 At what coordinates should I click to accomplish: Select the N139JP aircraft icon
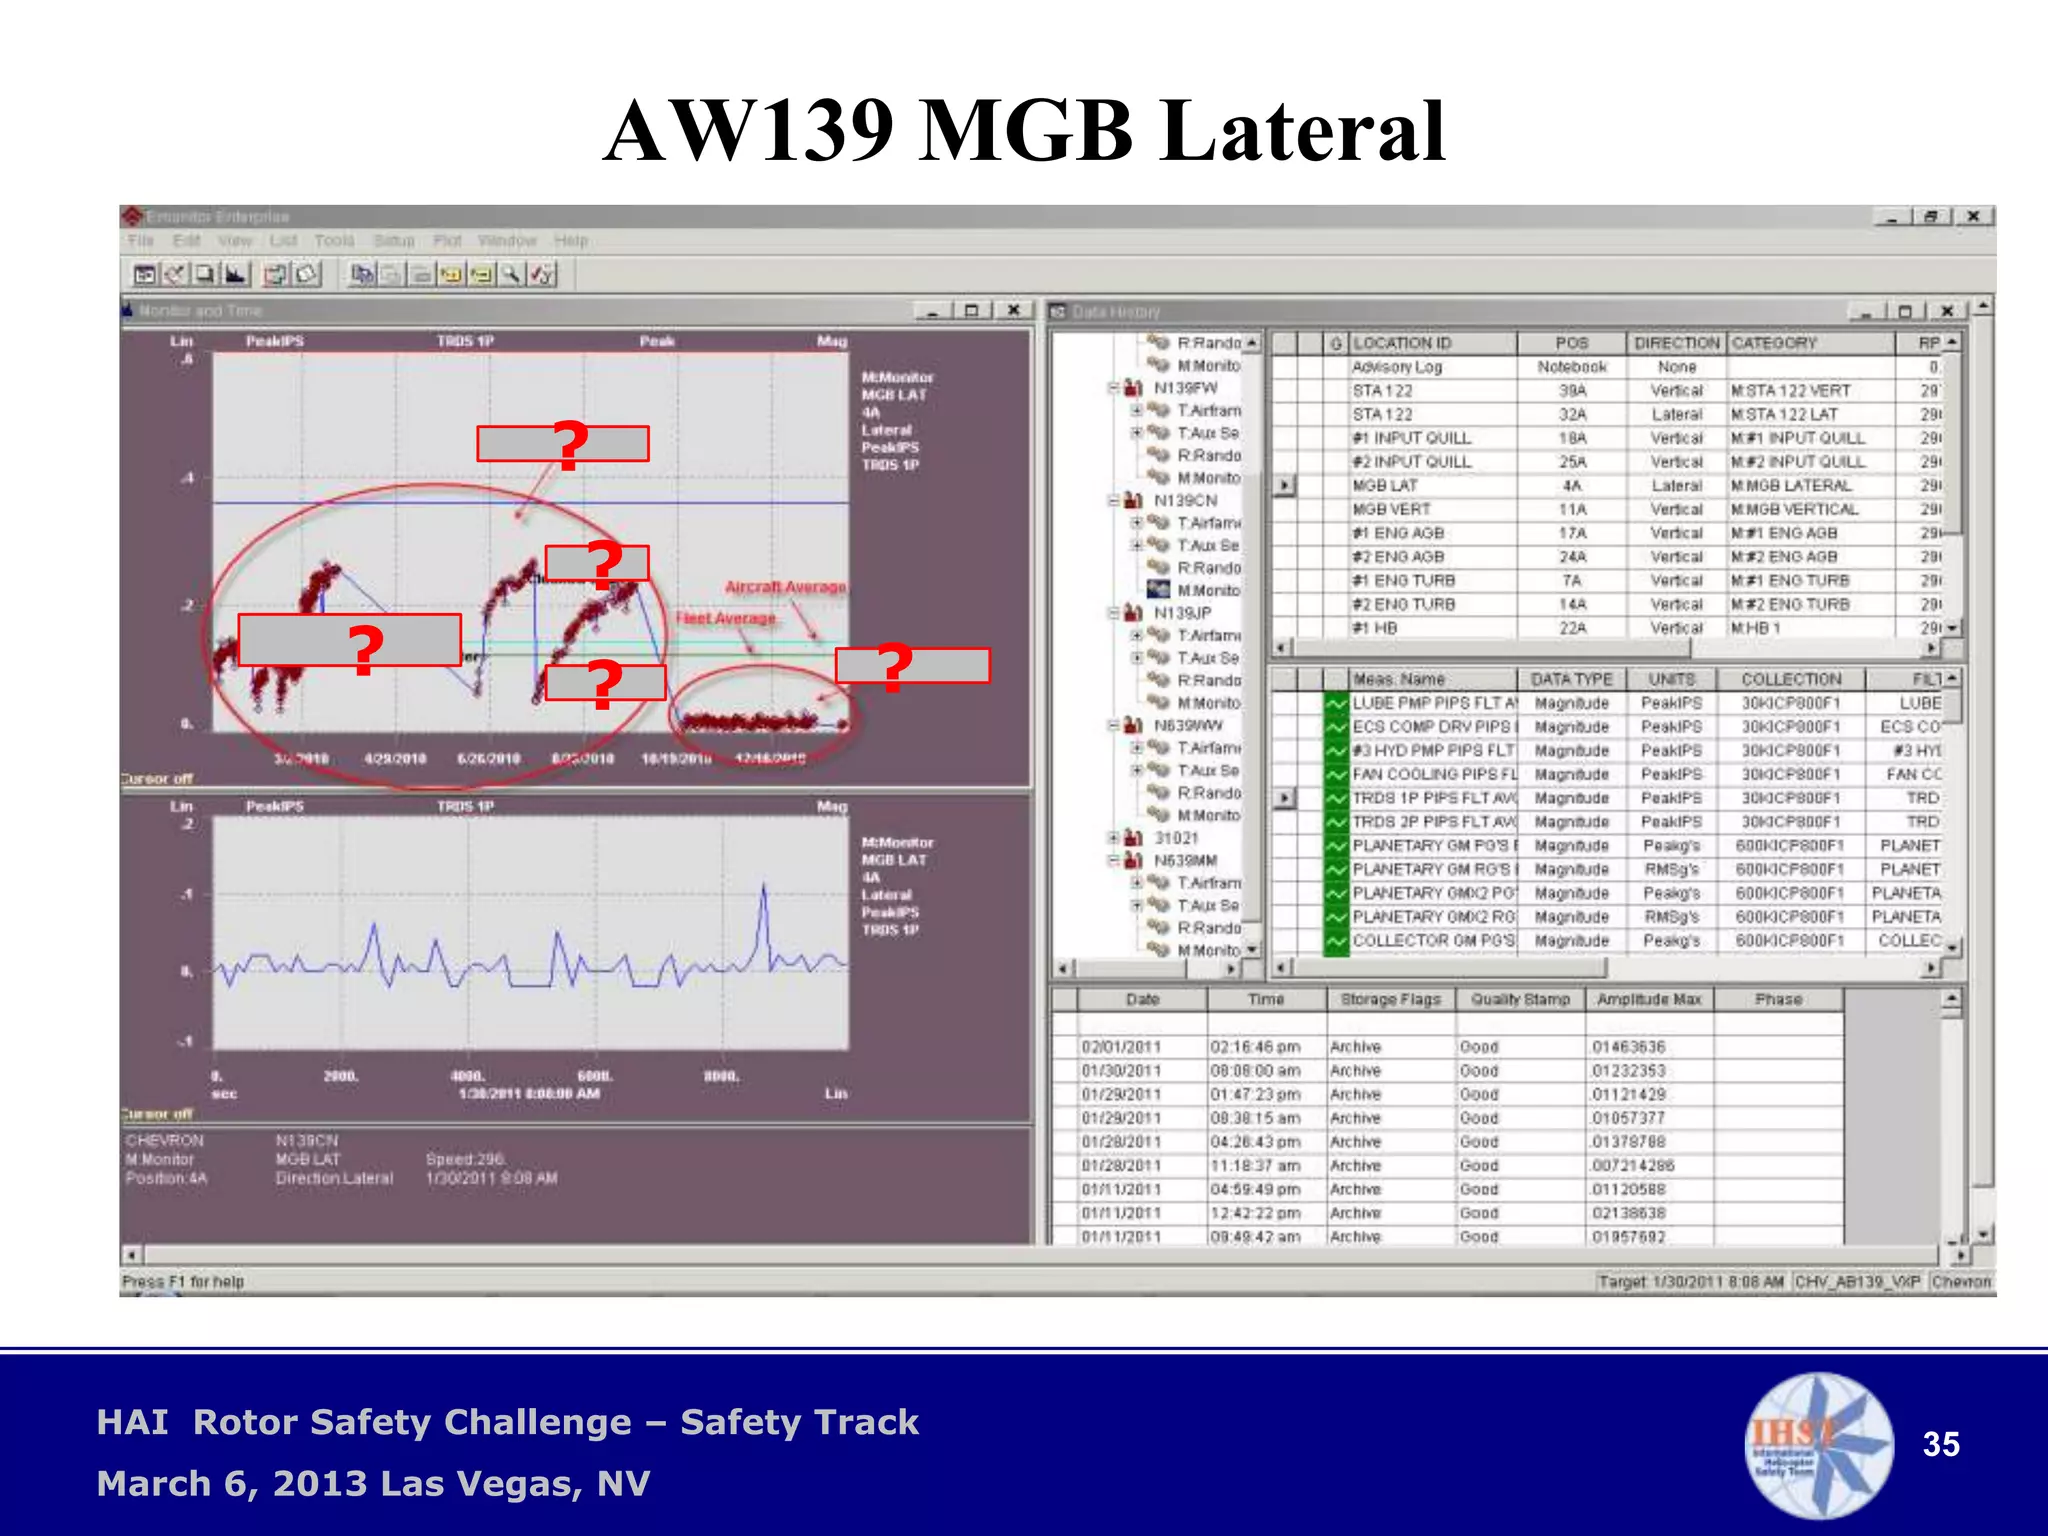click(x=1134, y=613)
